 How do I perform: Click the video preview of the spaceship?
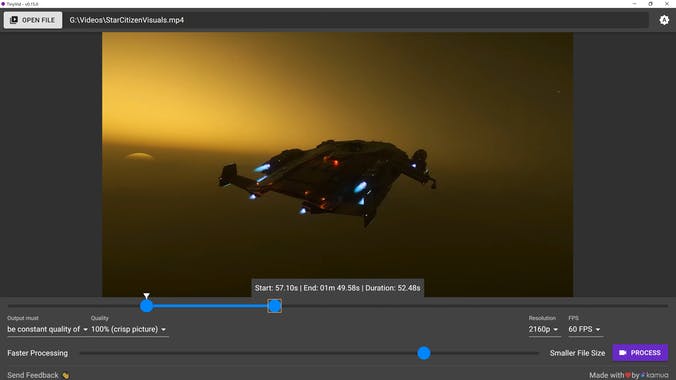coord(338,164)
